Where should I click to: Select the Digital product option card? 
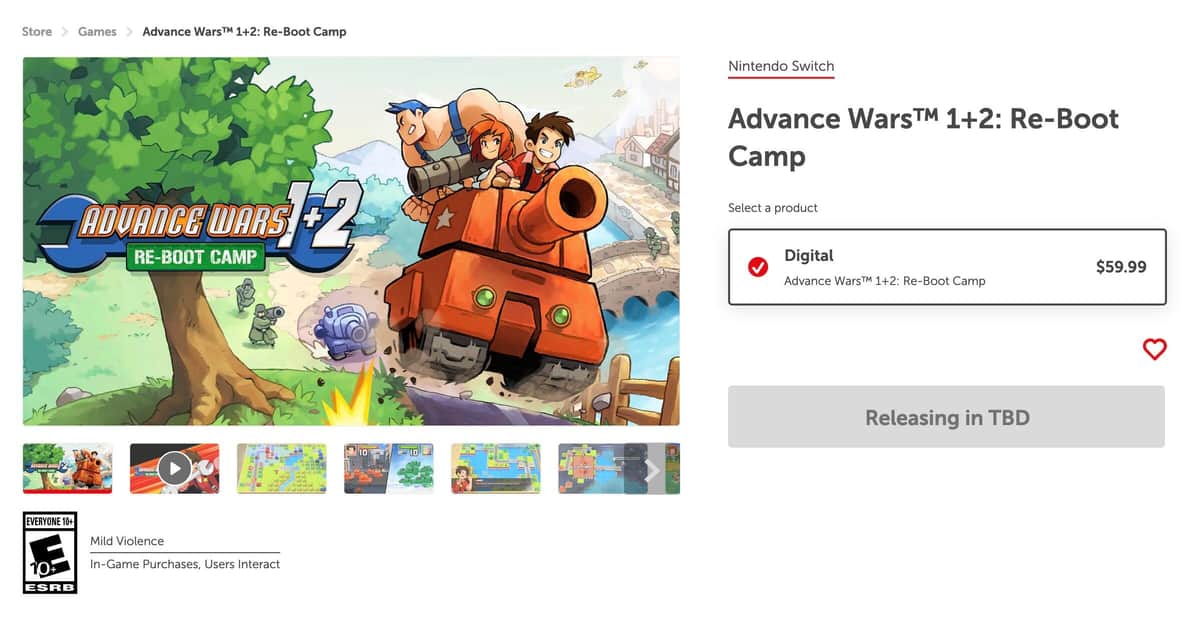pyautogui.click(x=946, y=267)
